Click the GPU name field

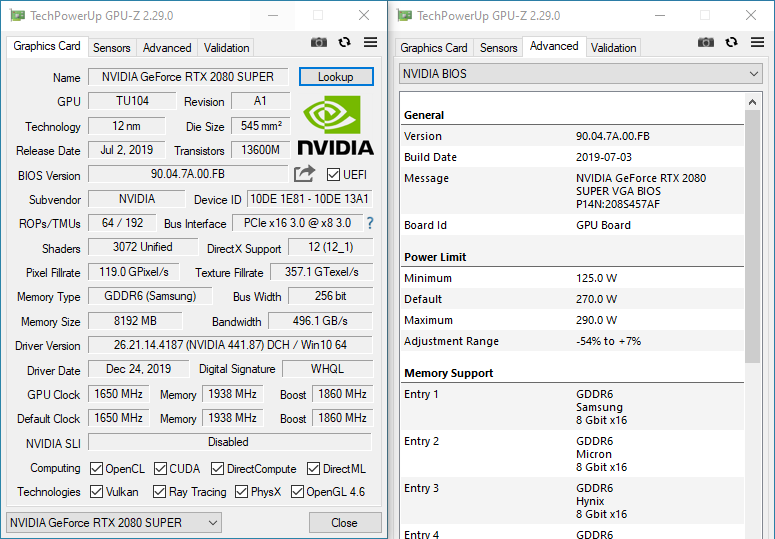pyautogui.click(x=188, y=77)
